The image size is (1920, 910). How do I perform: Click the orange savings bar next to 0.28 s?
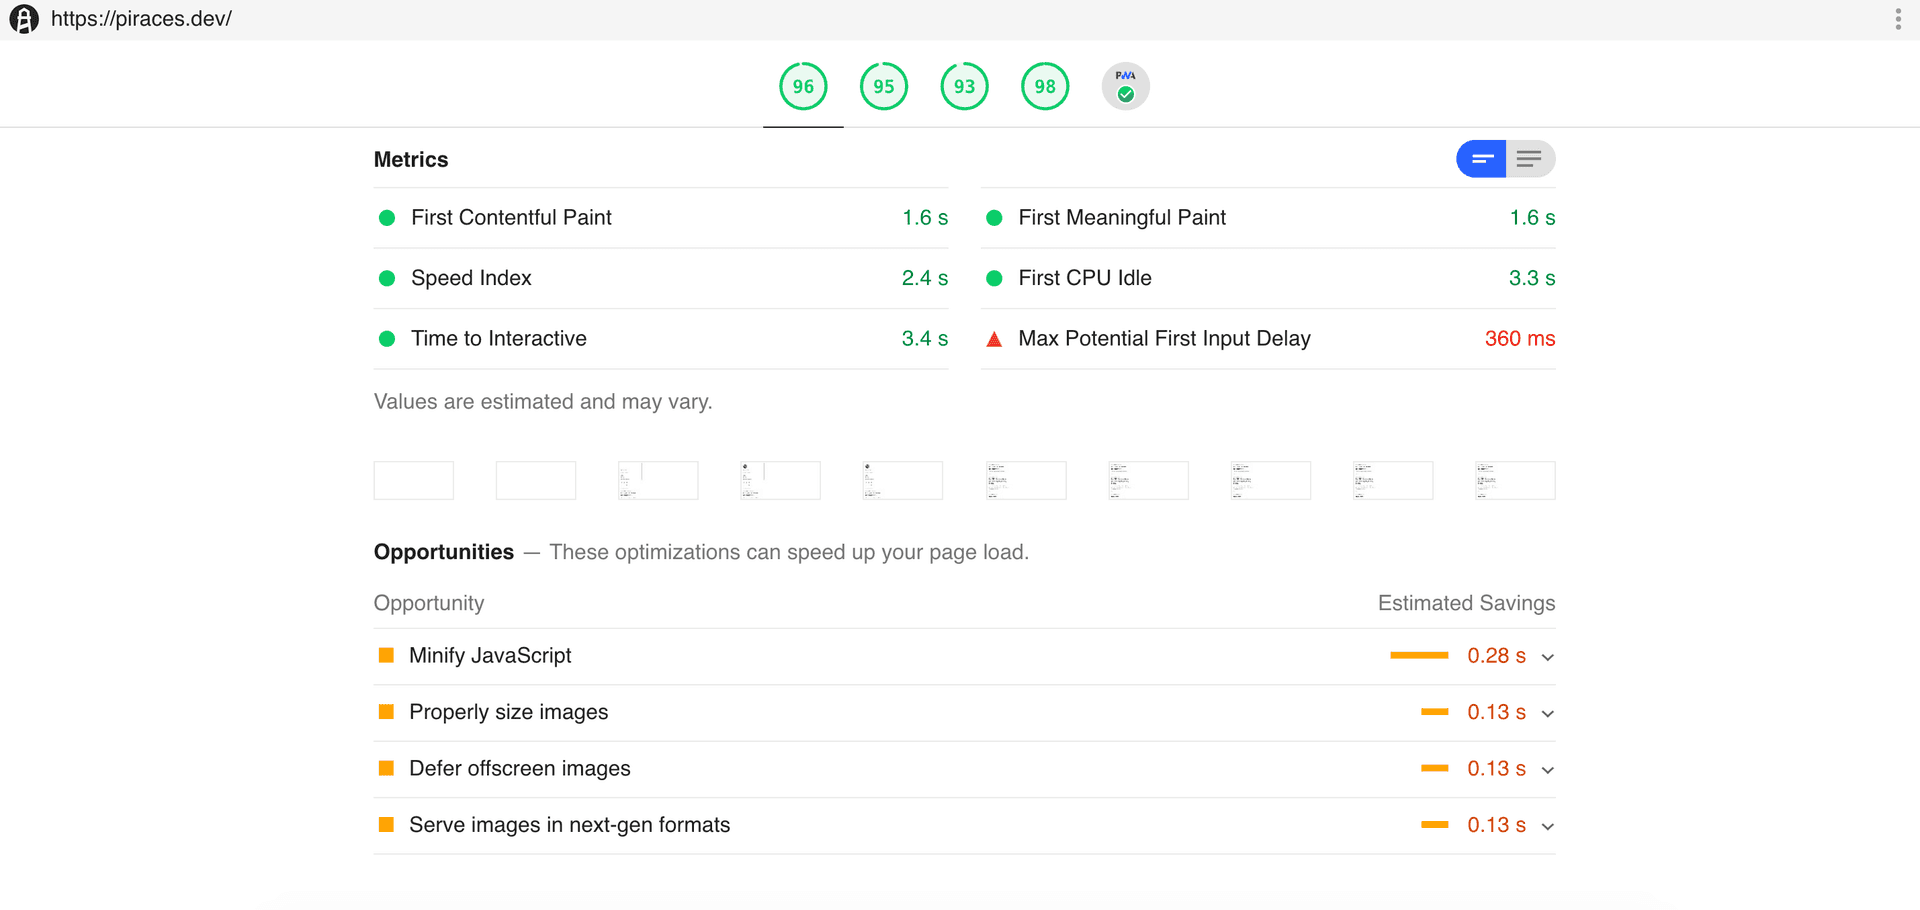pos(1420,655)
